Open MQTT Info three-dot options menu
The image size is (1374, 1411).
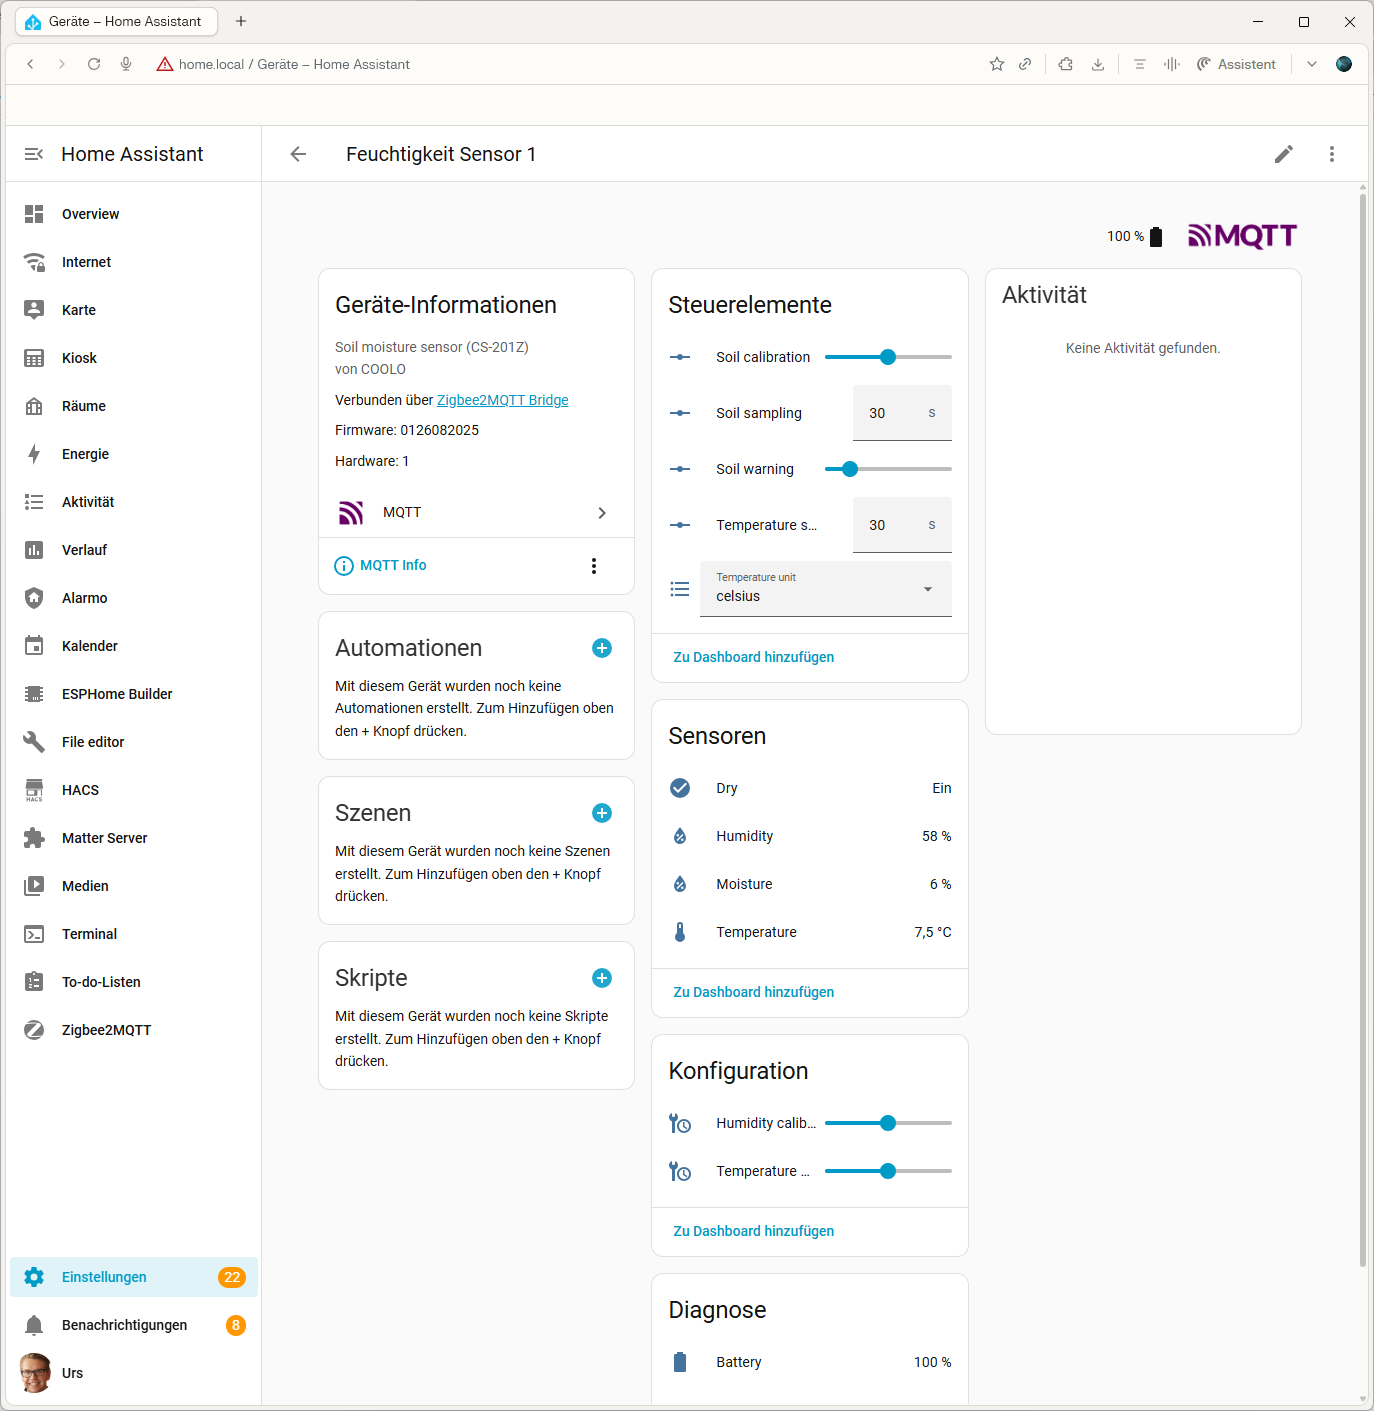[594, 566]
